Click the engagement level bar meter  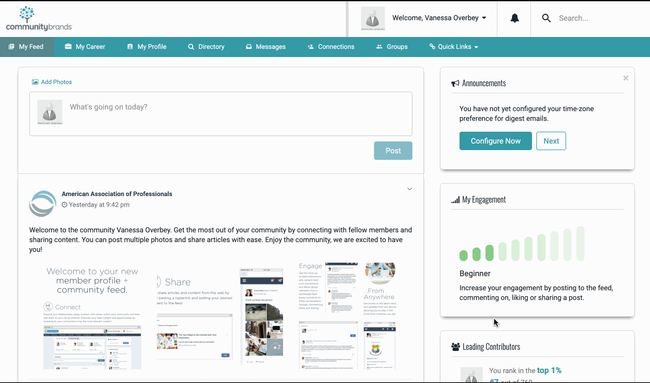click(522, 244)
